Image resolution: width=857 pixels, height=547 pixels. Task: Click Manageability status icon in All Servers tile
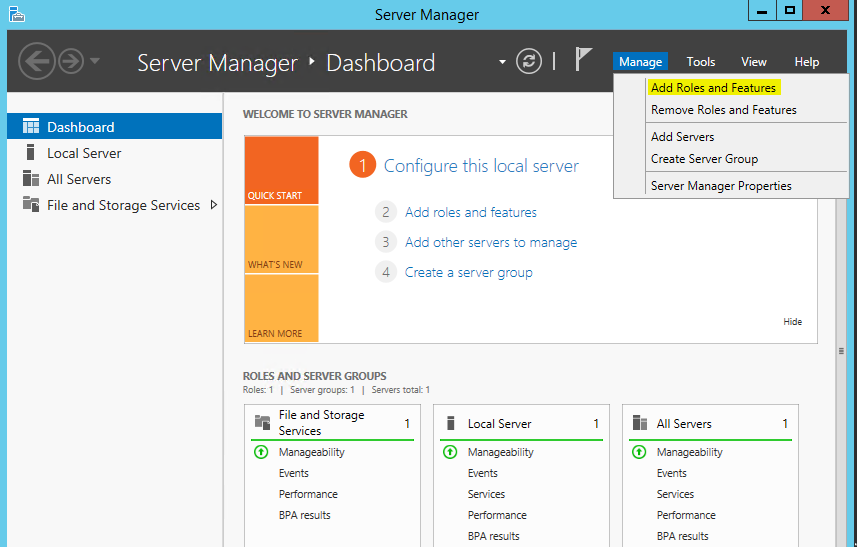[x=639, y=452]
